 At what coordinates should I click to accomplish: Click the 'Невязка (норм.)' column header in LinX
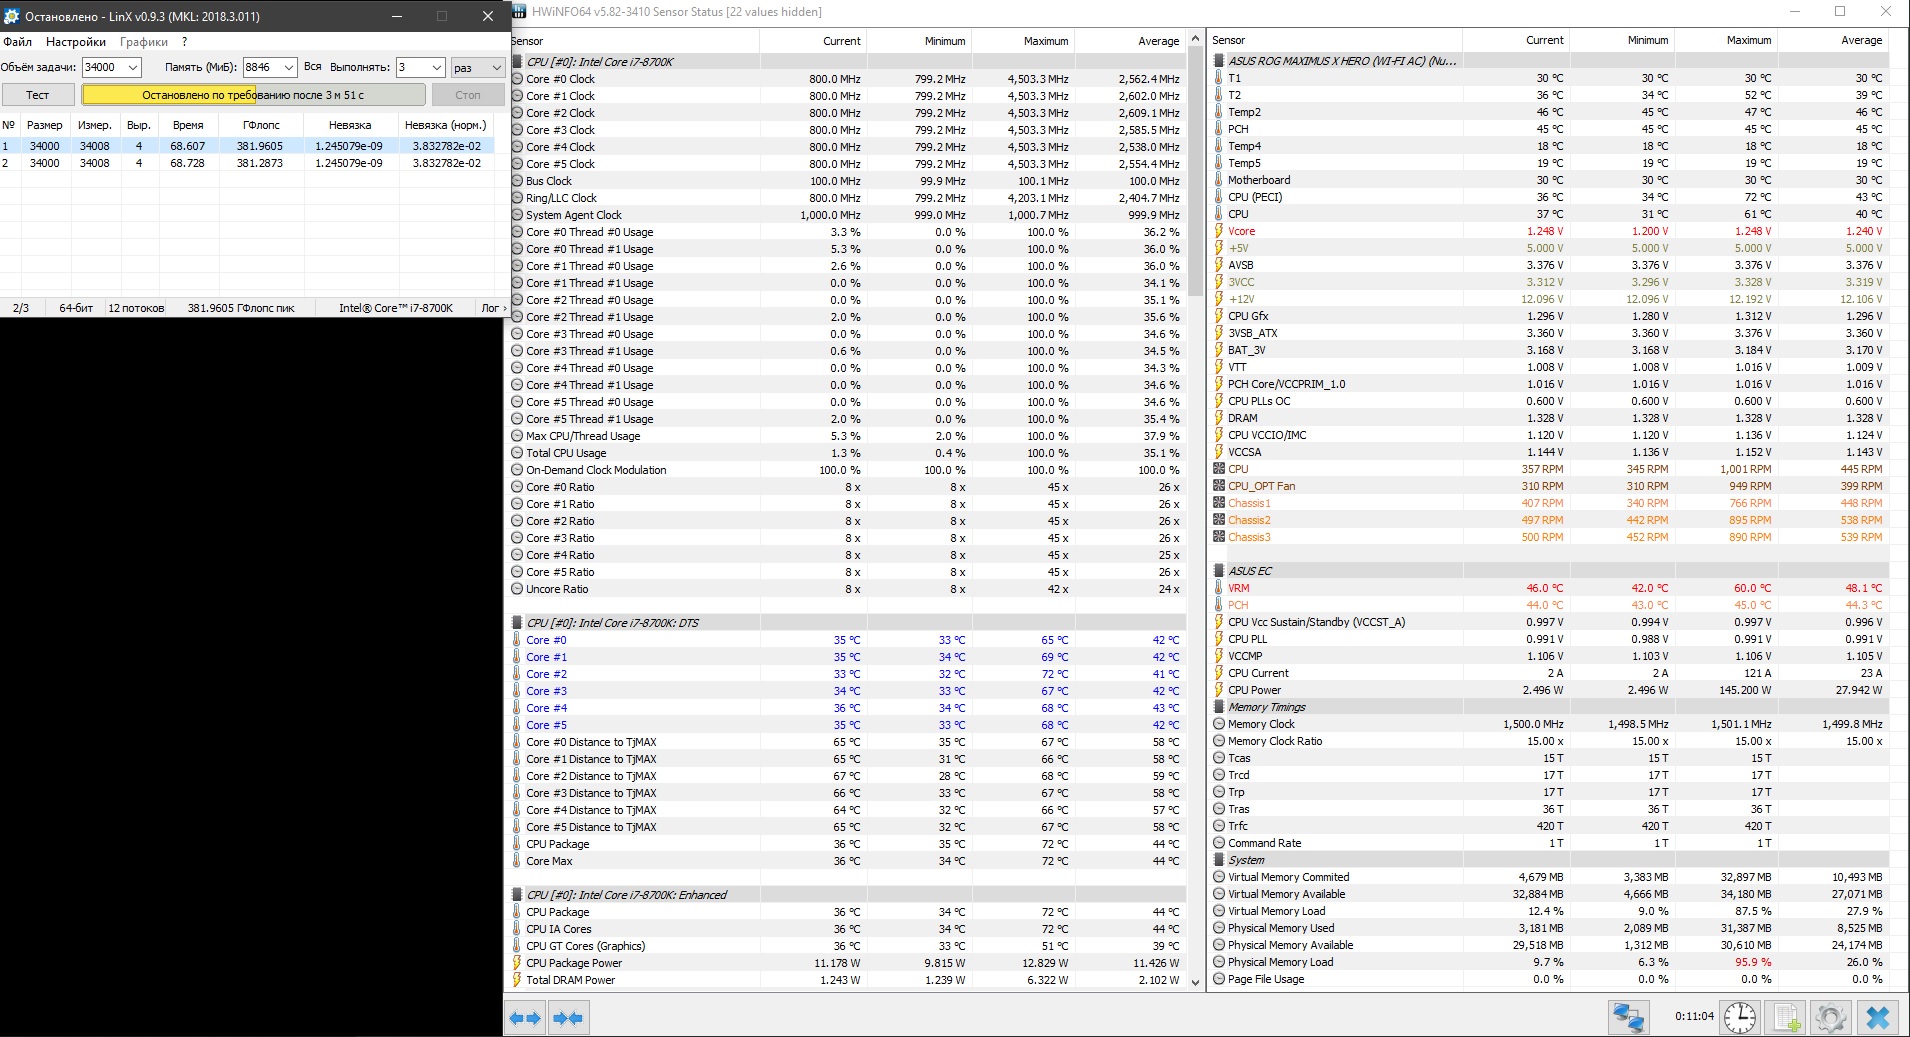pos(446,125)
